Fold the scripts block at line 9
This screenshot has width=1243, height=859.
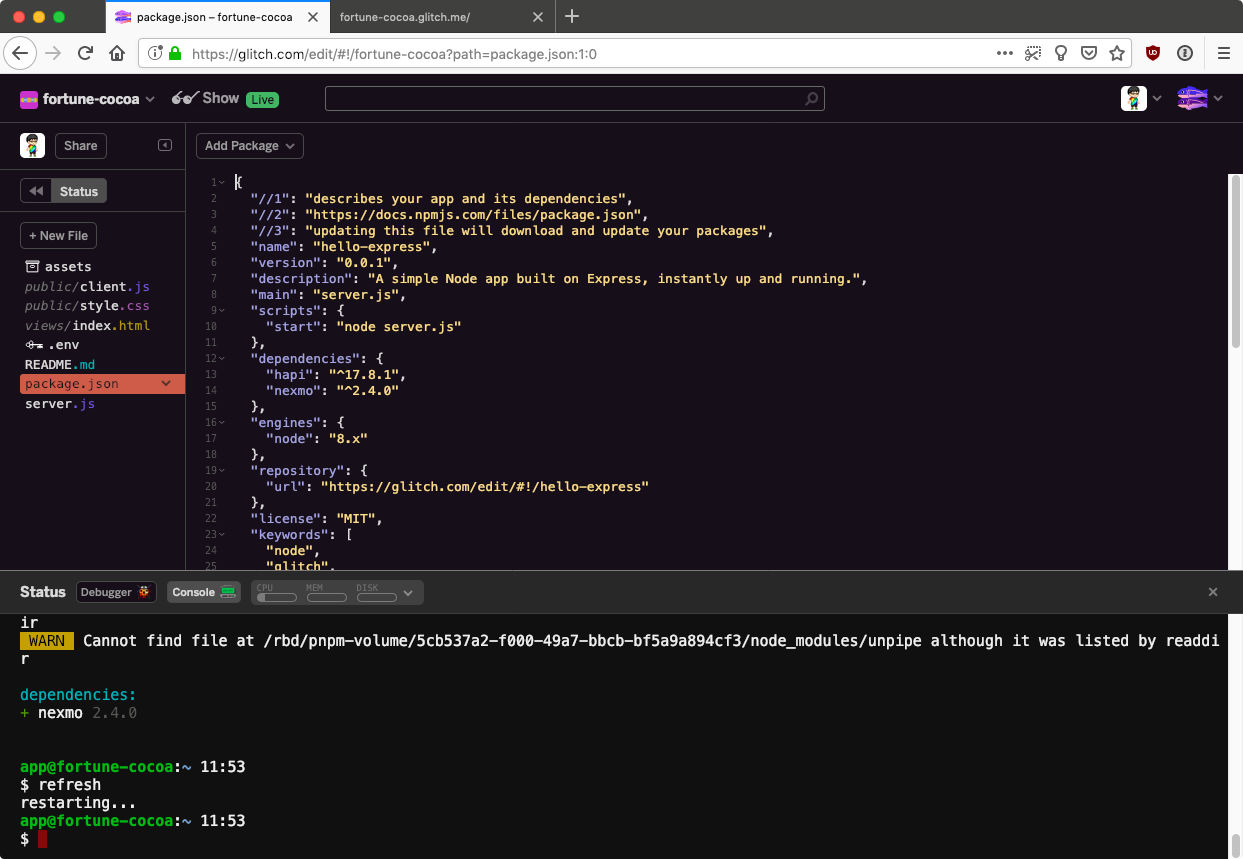tap(222, 310)
